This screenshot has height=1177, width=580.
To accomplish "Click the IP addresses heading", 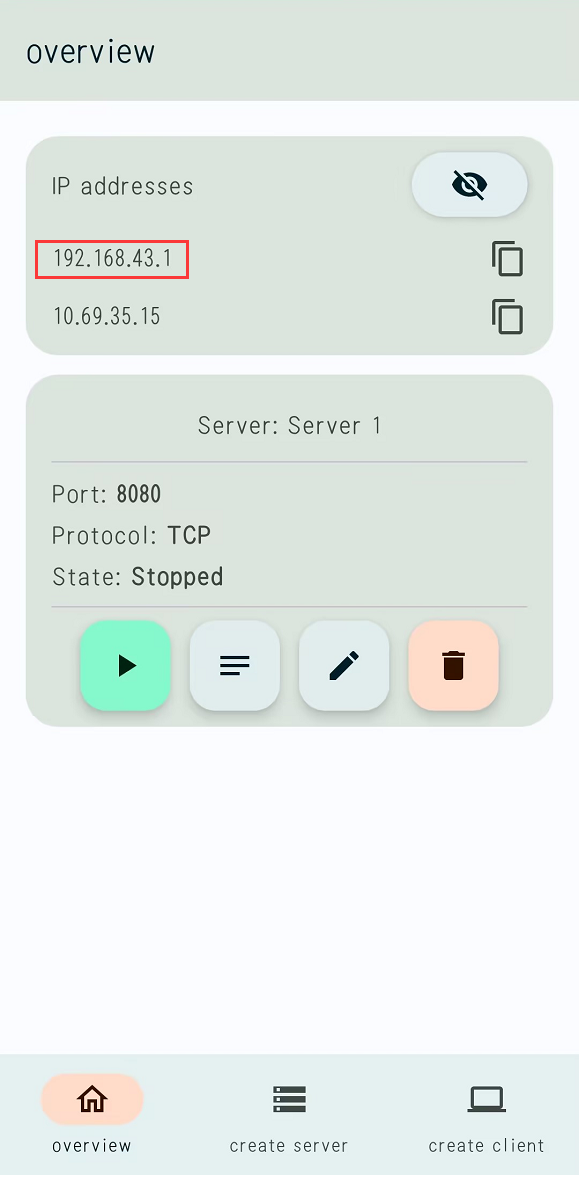I will 122,185.
